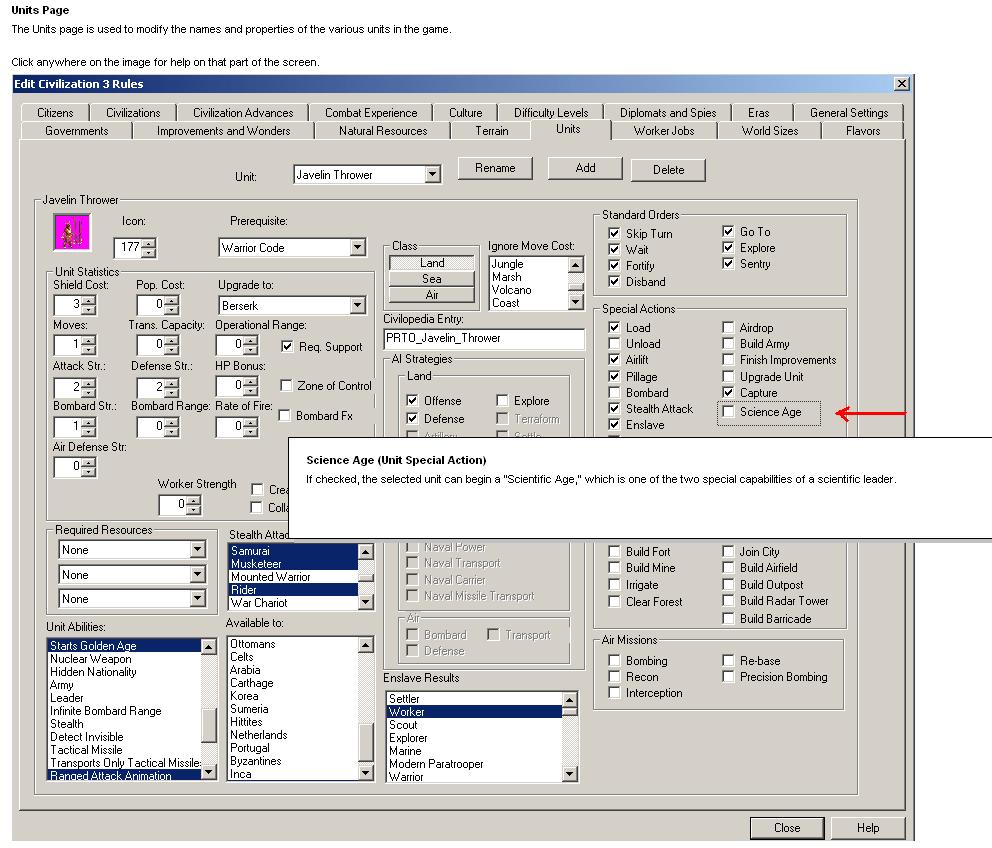Open Help with the Help button
Image resolution: width=992 pixels, height=848 pixels.
[868, 828]
